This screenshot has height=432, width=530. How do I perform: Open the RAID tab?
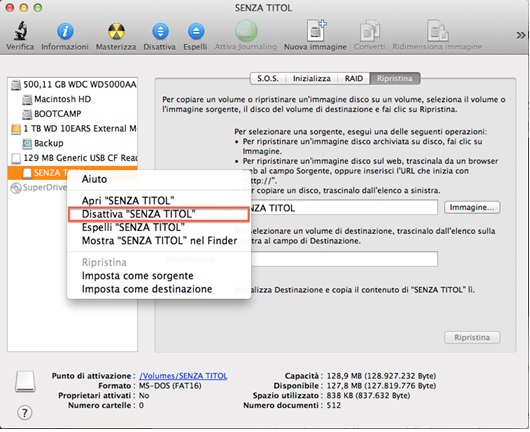[x=354, y=78]
